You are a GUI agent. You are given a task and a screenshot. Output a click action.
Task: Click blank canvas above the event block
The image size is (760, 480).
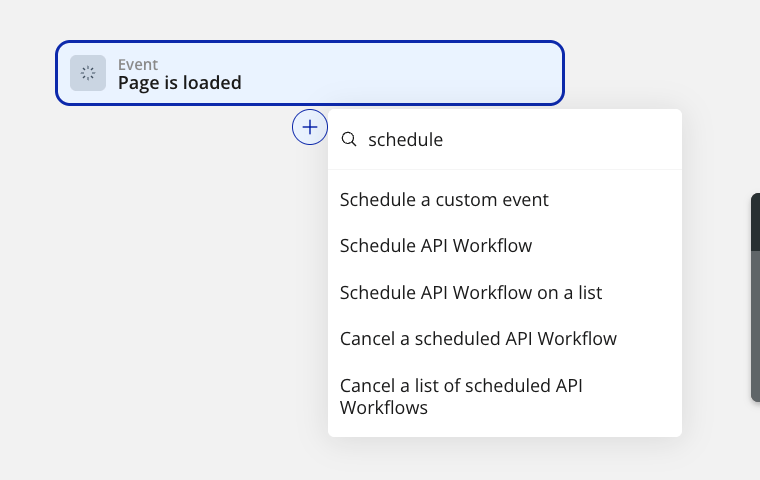pyautogui.click(x=300, y=18)
